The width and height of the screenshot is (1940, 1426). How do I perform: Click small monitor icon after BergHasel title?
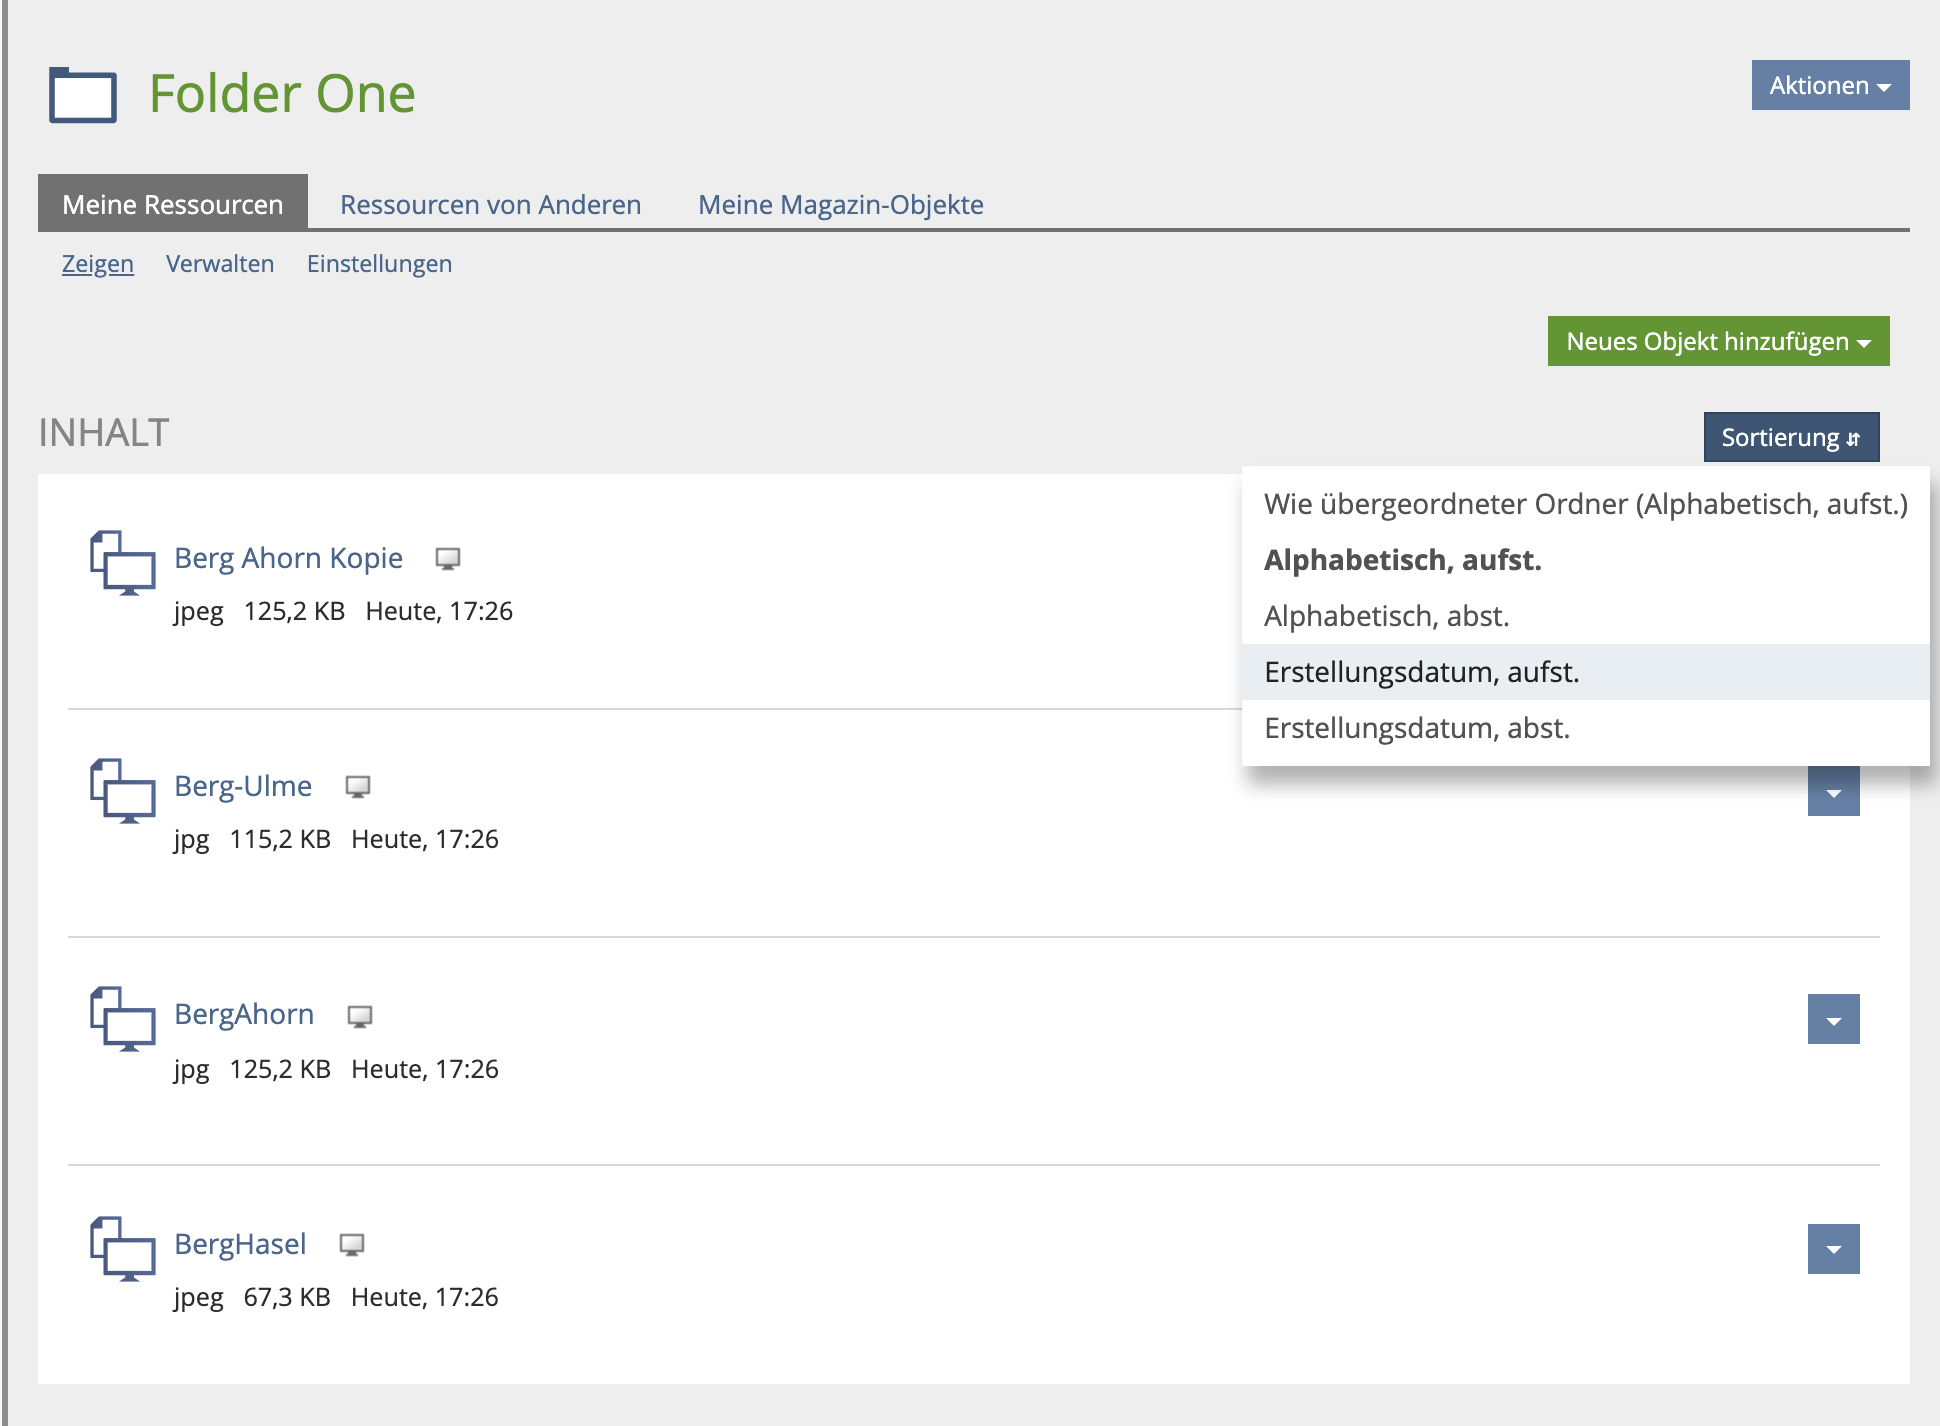coord(352,1245)
